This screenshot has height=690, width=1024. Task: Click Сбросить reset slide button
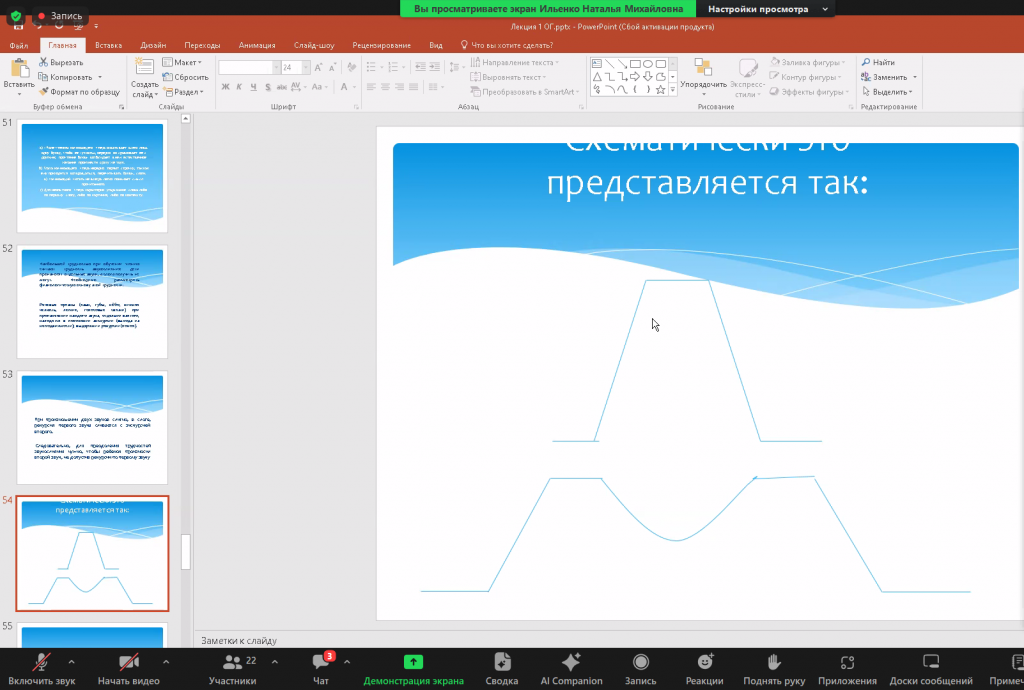pyautogui.click(x=185, y=77)
